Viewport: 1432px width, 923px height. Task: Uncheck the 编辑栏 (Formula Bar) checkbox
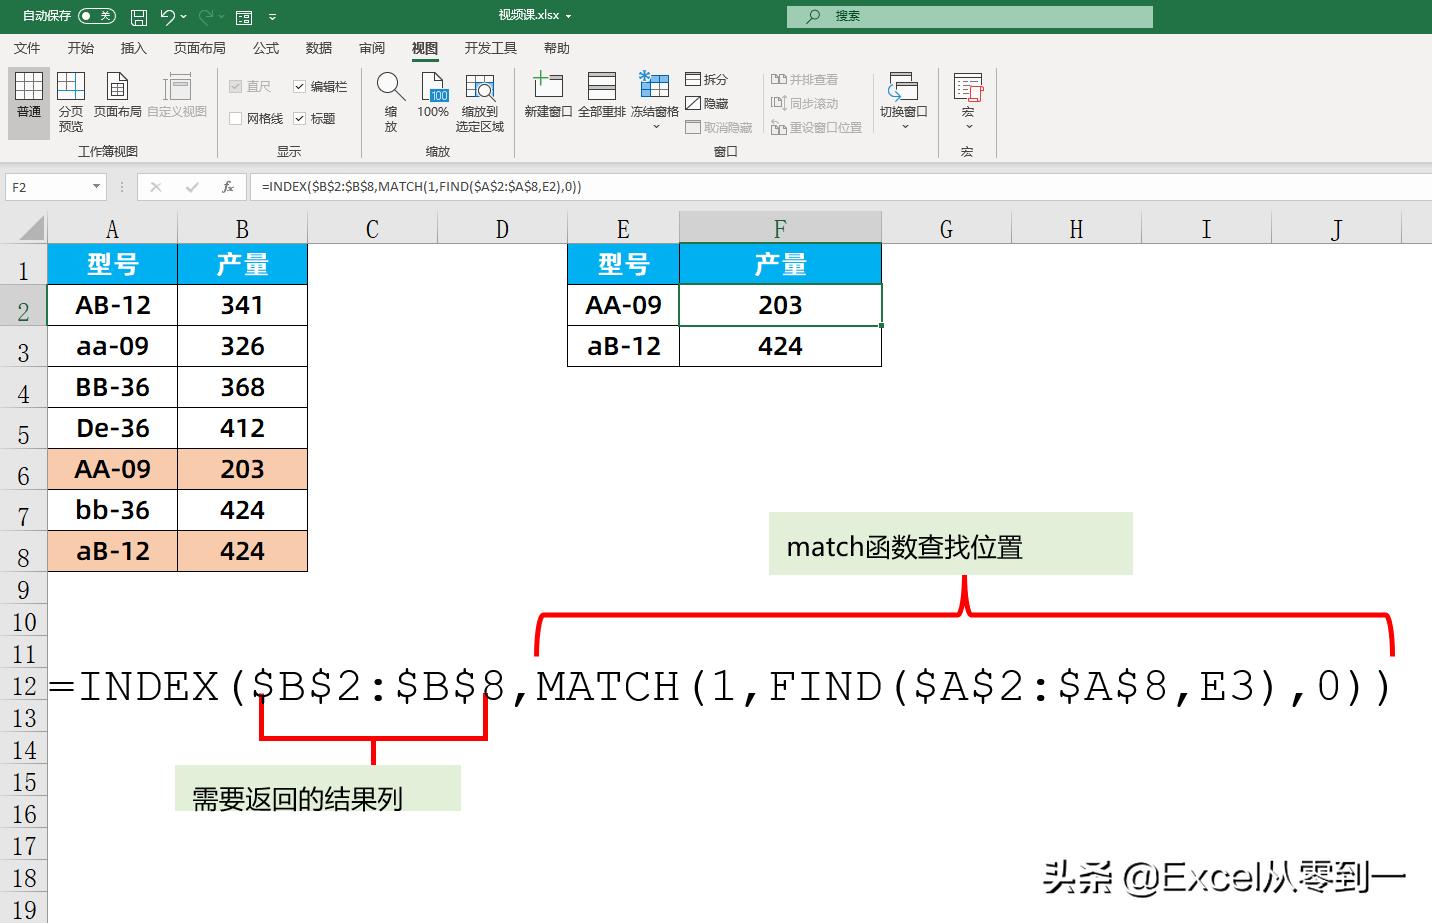(299, 86)
